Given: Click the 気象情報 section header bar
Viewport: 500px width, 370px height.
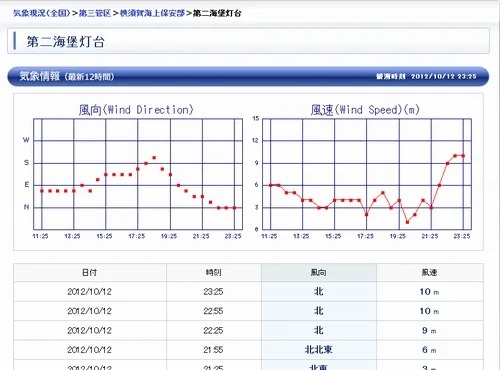Looking at the screenshot, I should [248, 76].
